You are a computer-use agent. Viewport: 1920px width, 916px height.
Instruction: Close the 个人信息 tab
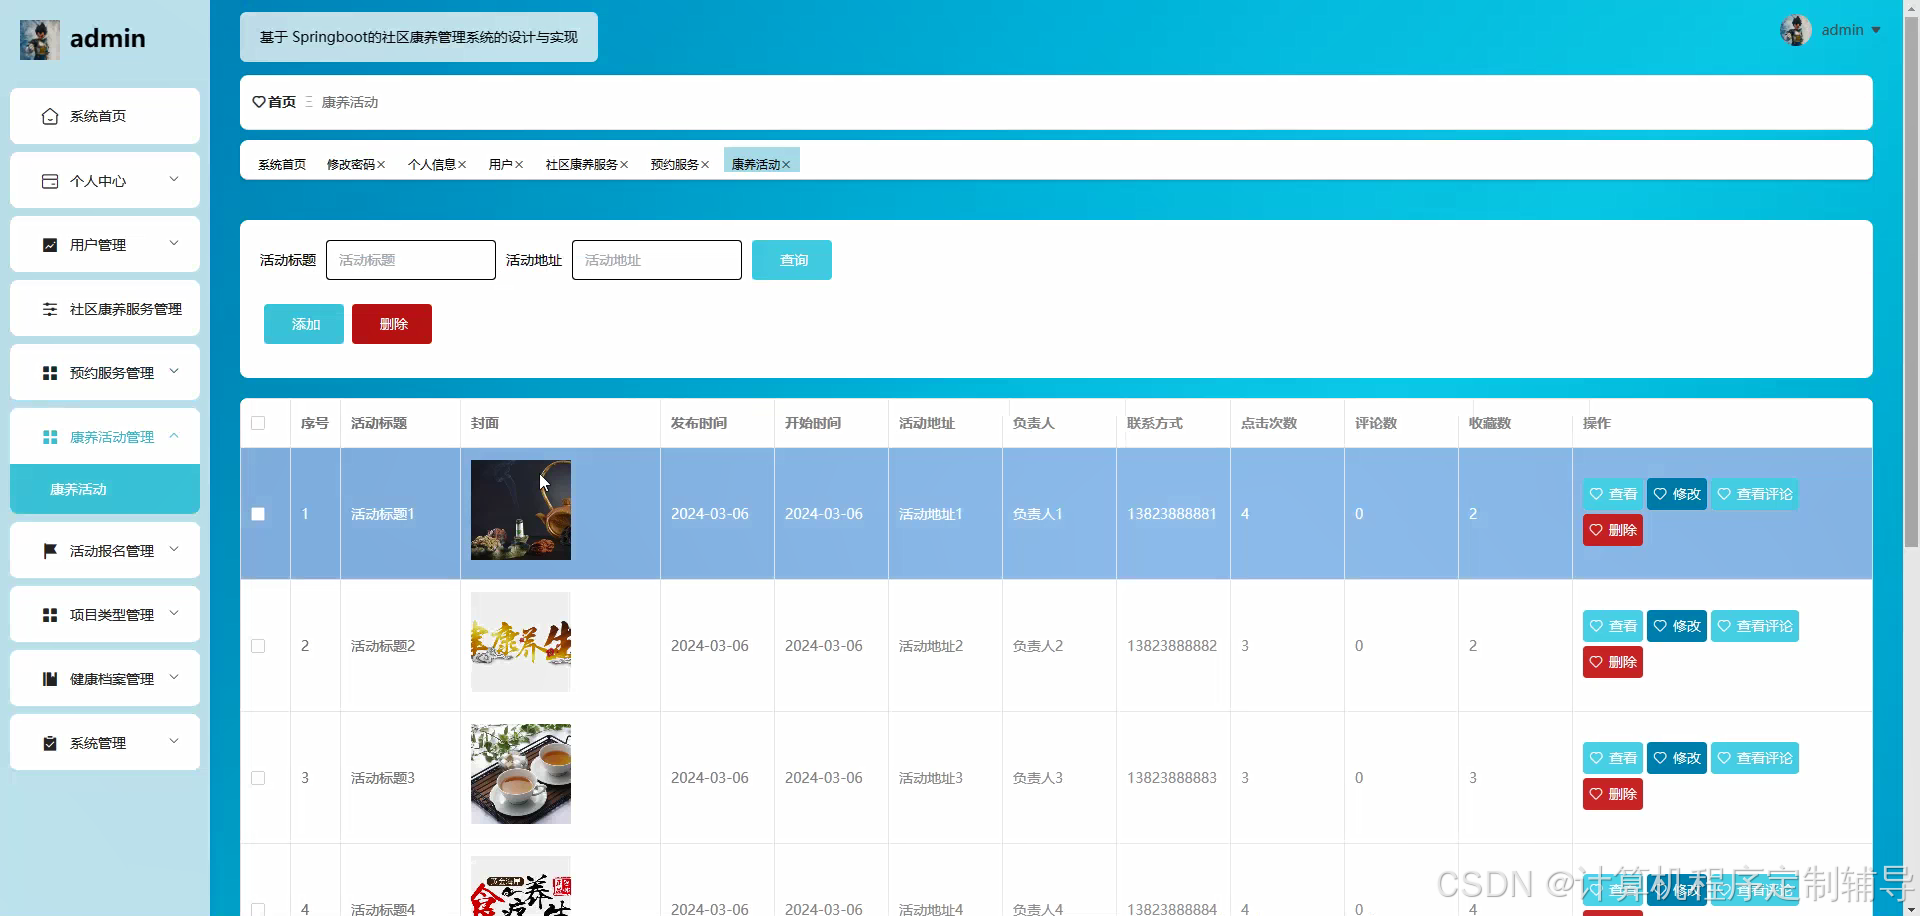[x=462, y=165]
